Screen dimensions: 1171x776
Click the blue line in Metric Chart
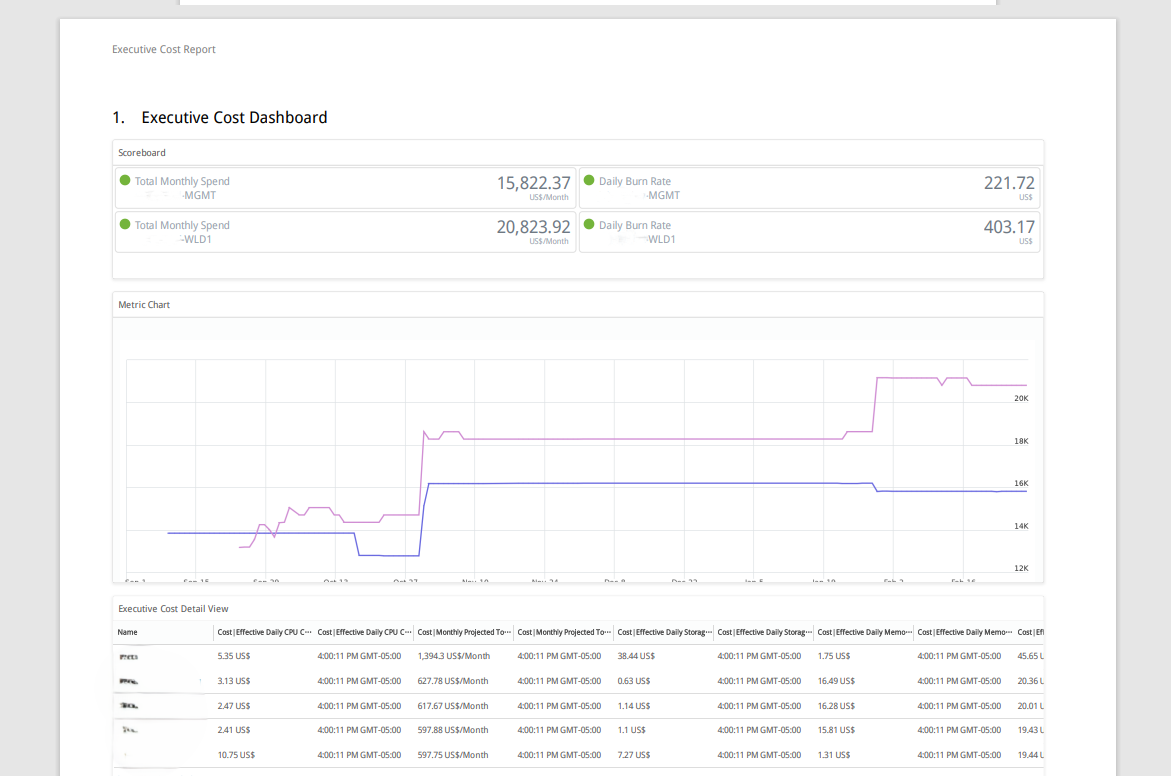click(640, 483)
